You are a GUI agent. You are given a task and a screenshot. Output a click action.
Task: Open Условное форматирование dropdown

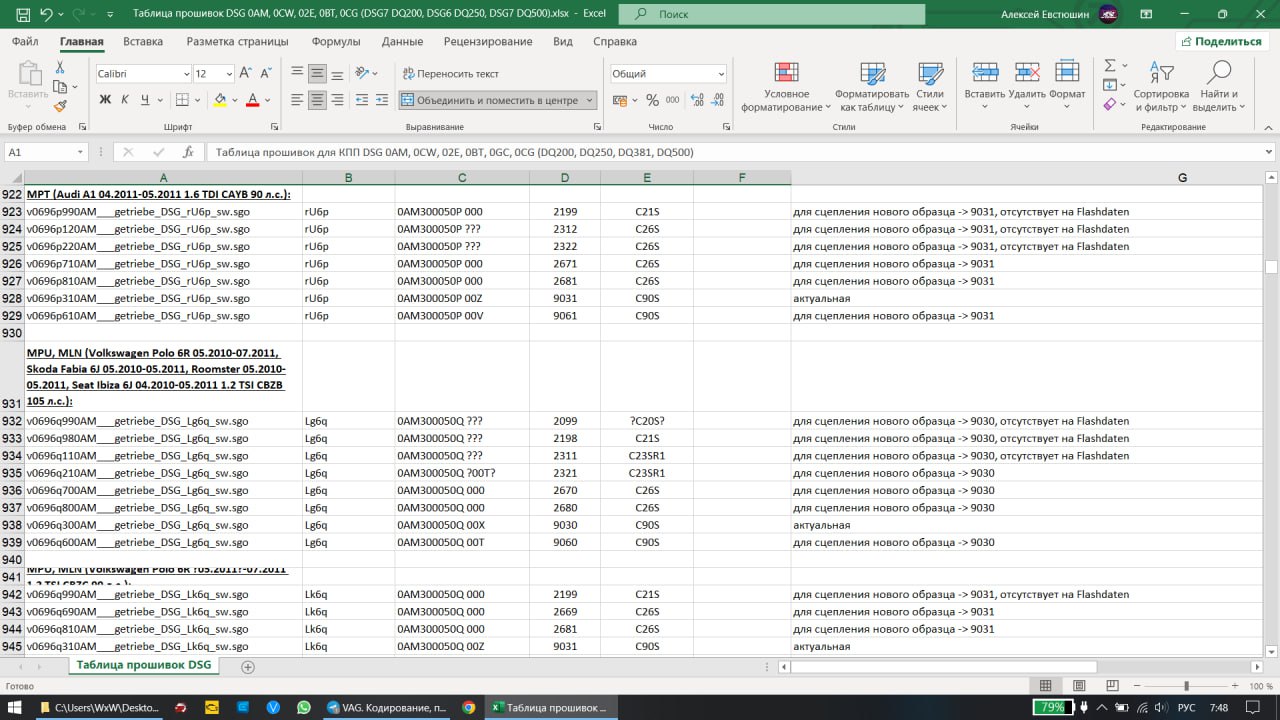pos(786,87)
